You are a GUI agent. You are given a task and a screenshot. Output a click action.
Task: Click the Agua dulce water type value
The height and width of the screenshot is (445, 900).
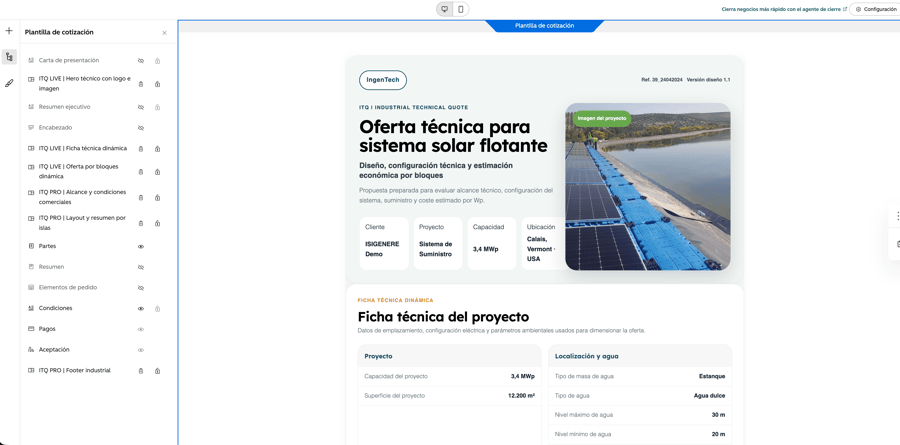tap(709, 396)
